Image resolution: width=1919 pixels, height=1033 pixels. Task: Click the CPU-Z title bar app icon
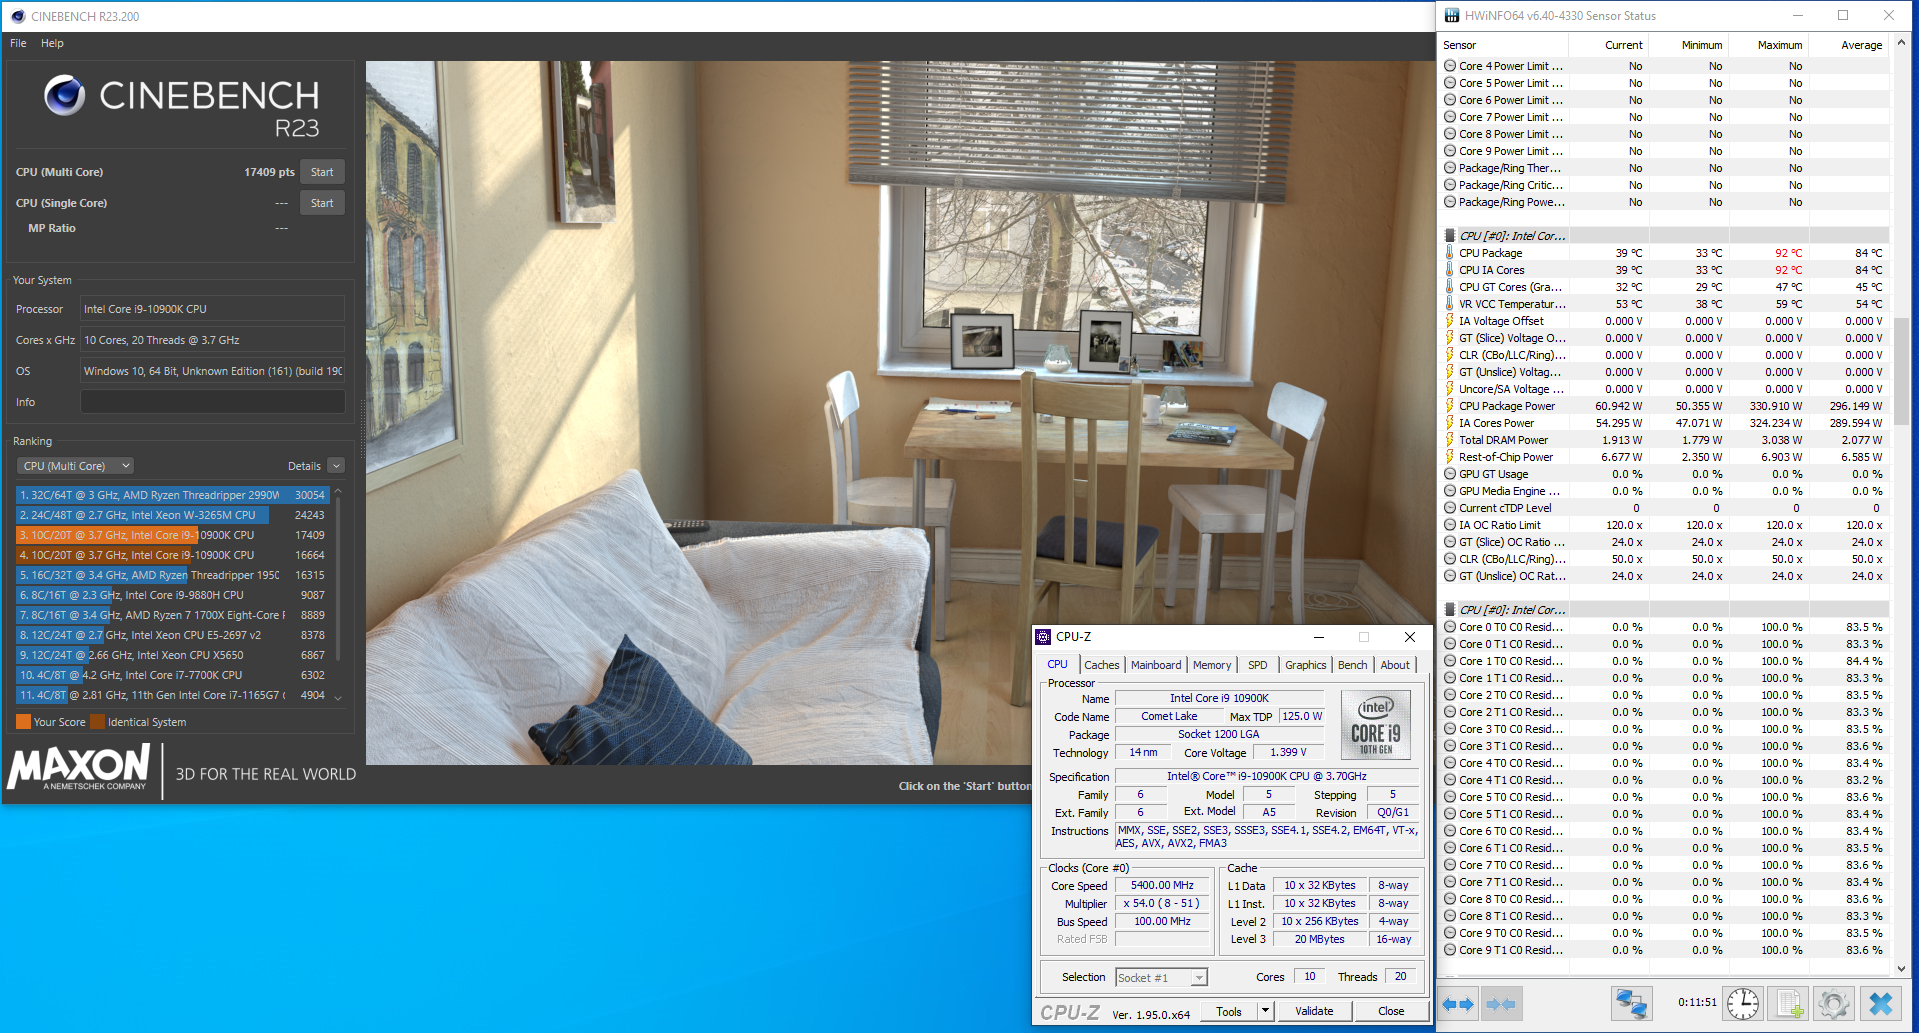1044,637
